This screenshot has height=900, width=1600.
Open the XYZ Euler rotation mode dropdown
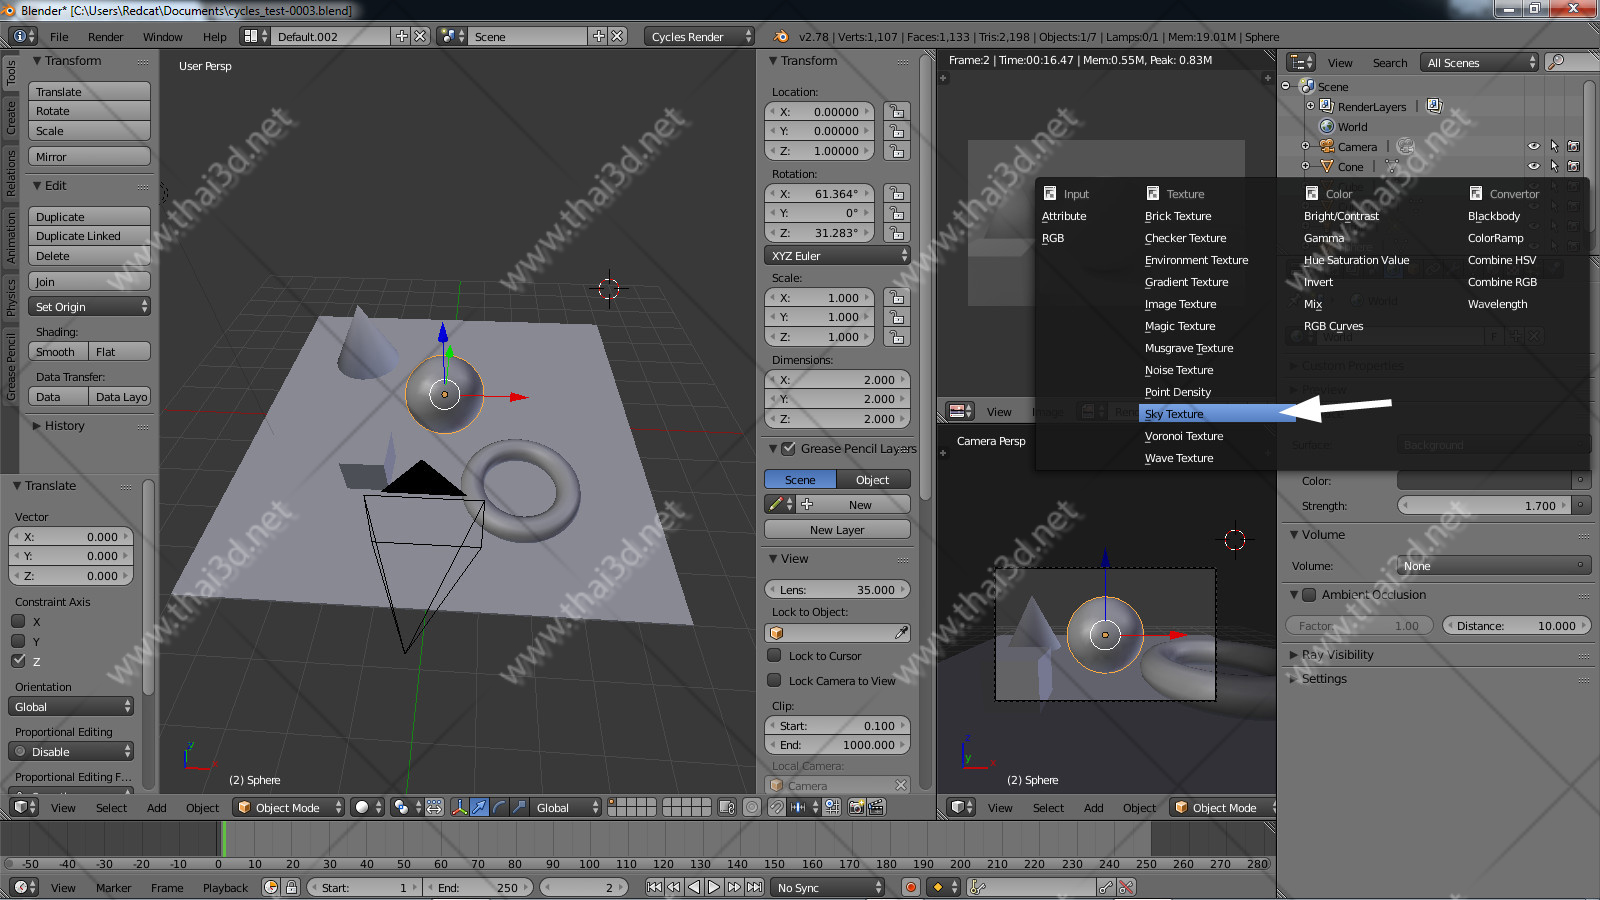pyautogui.click(x=837, y=256)
